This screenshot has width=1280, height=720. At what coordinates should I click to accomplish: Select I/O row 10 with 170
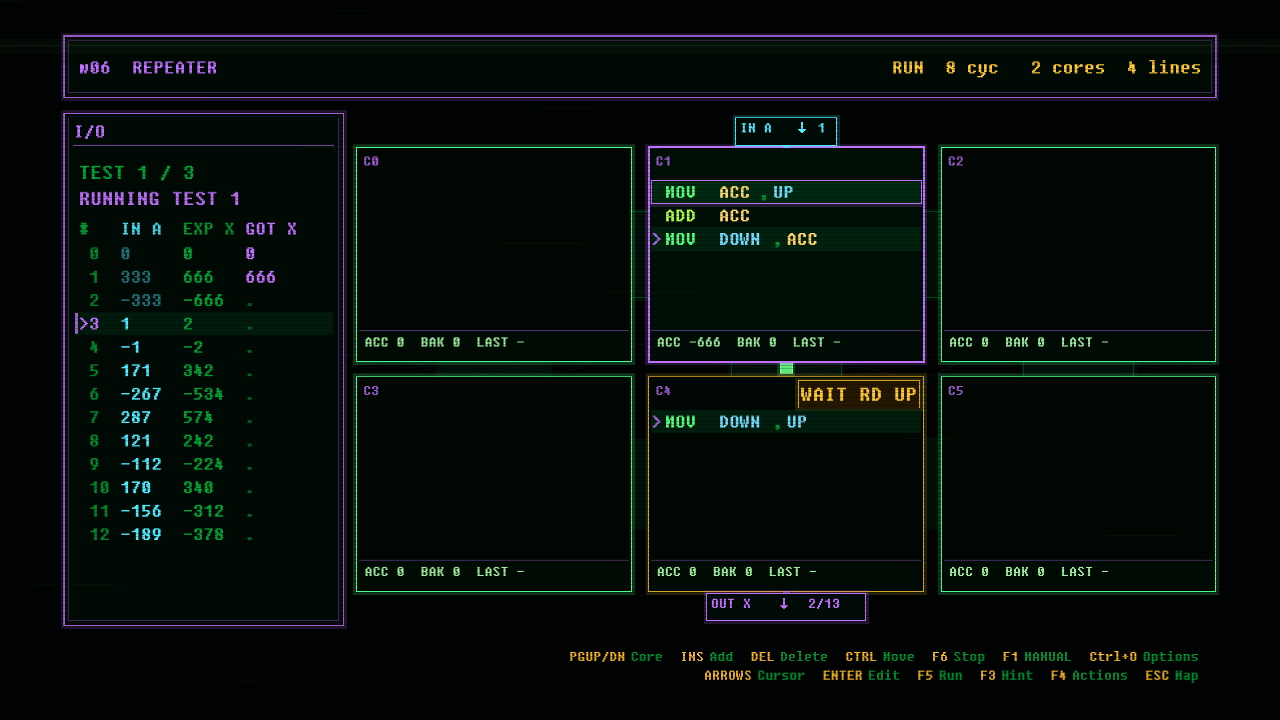click(204, 488)
